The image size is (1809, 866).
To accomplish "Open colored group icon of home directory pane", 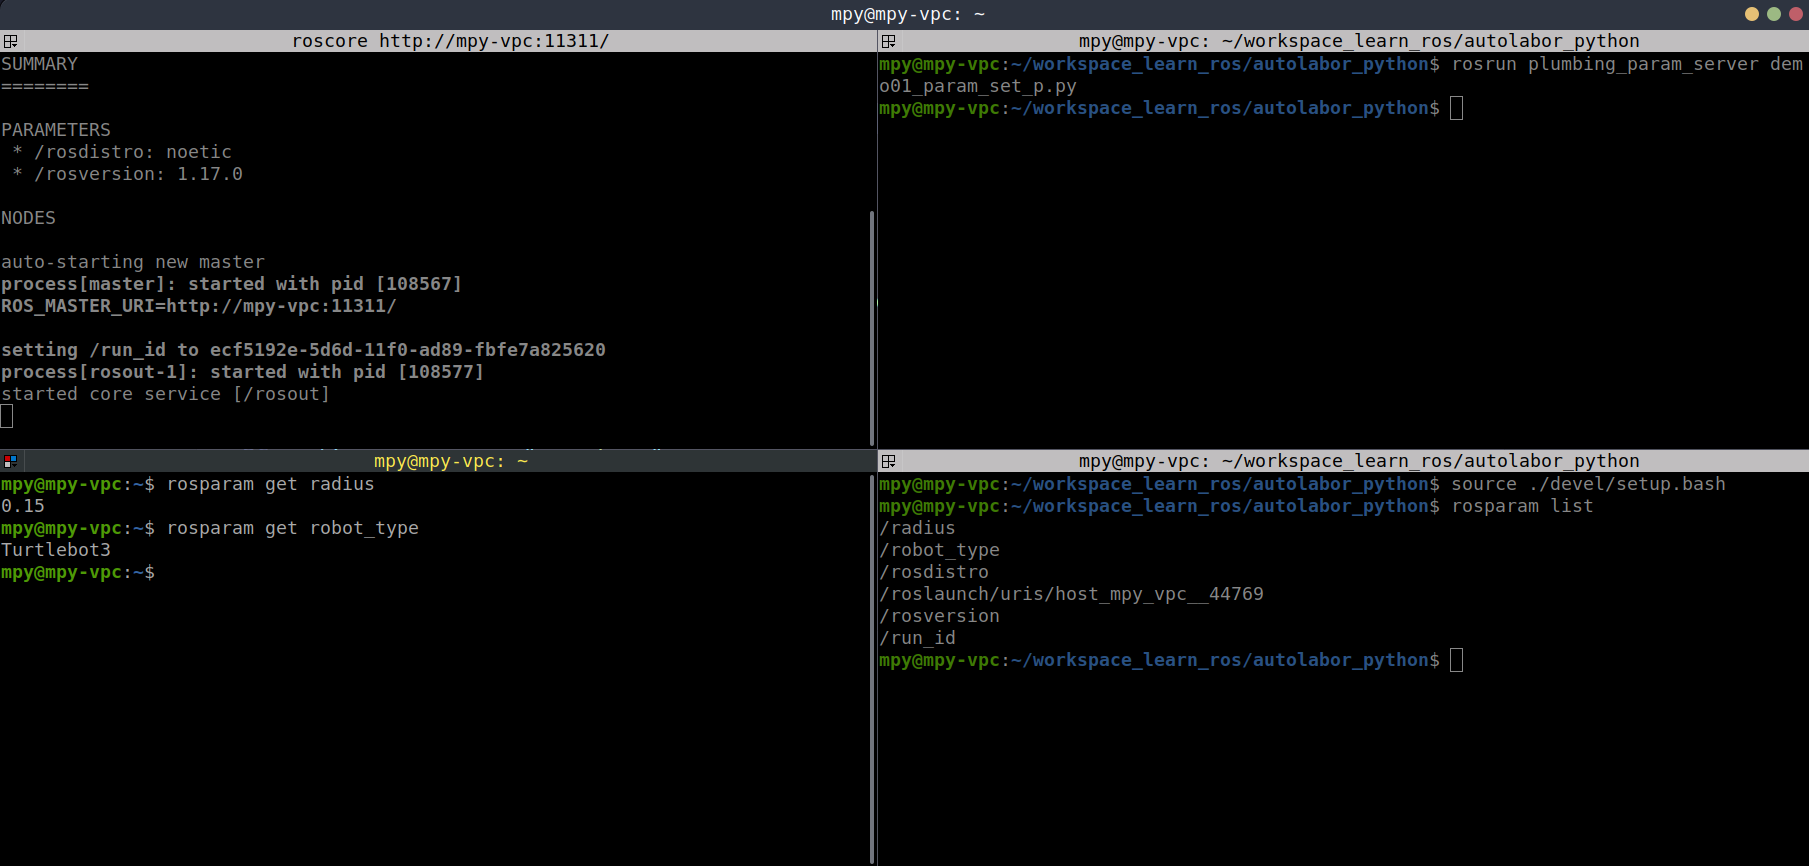I will [10, 461].
